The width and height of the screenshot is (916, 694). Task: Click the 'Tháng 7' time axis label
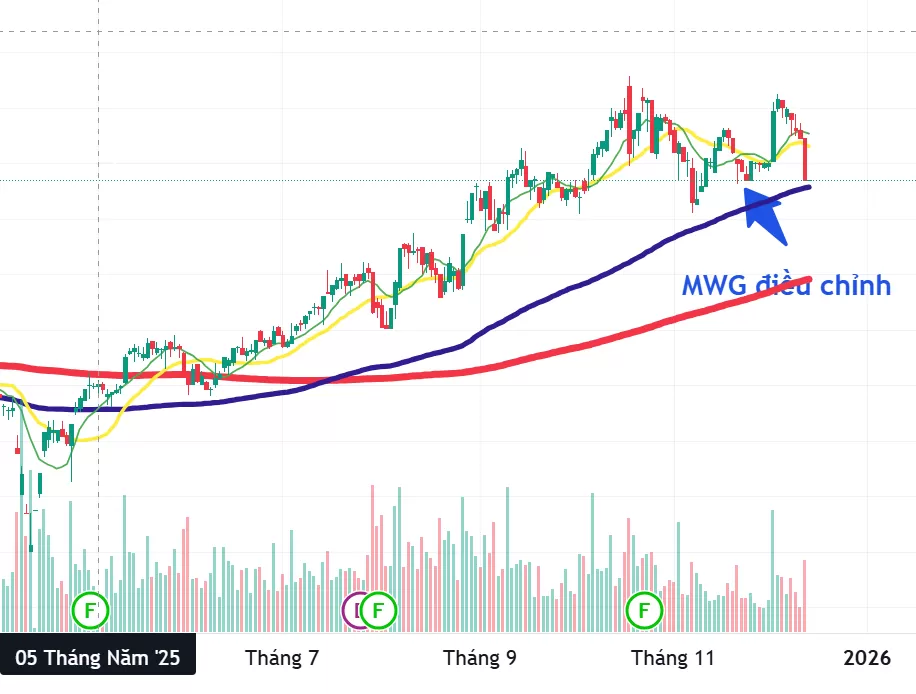(281, 658)
